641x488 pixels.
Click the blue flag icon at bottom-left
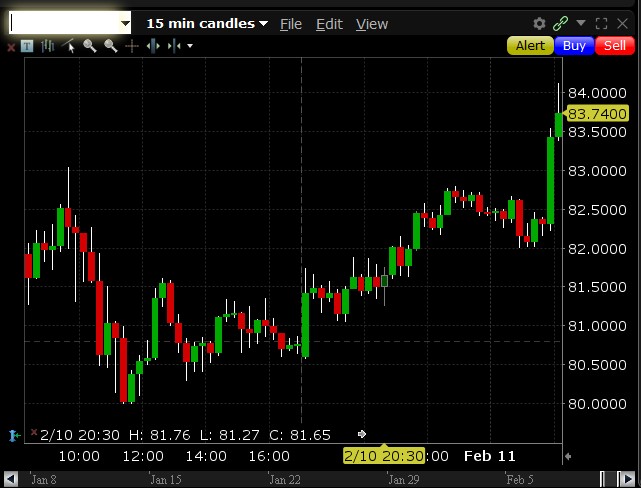pyautogui.click(x=14, y=436)
